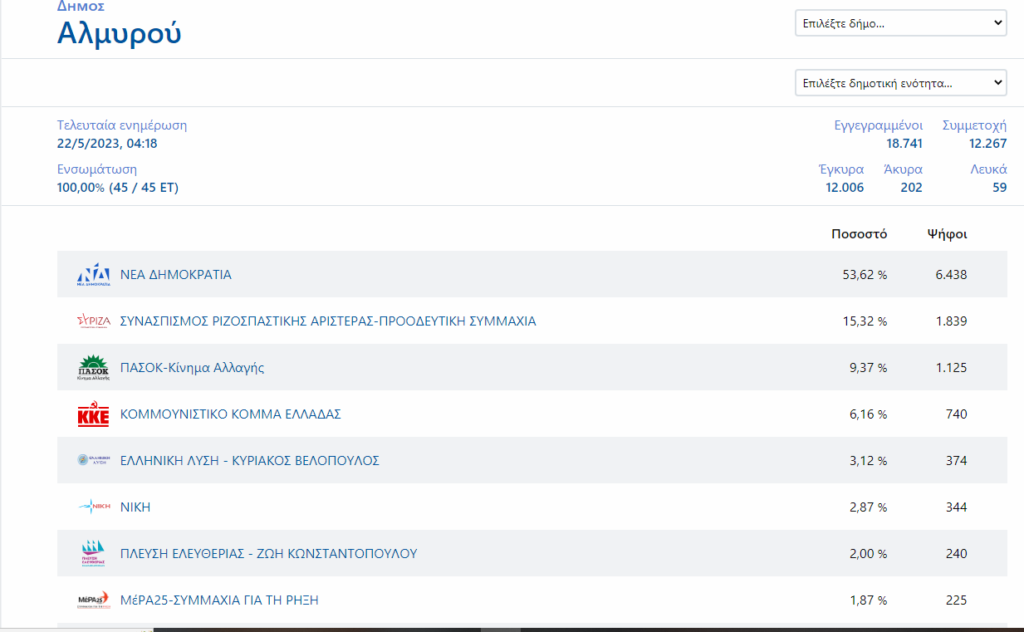Select the ΠΑΣΟΚ-Κίνημα Αλλαγής link
Screen dimensions: 1024x632
(192, 368)
